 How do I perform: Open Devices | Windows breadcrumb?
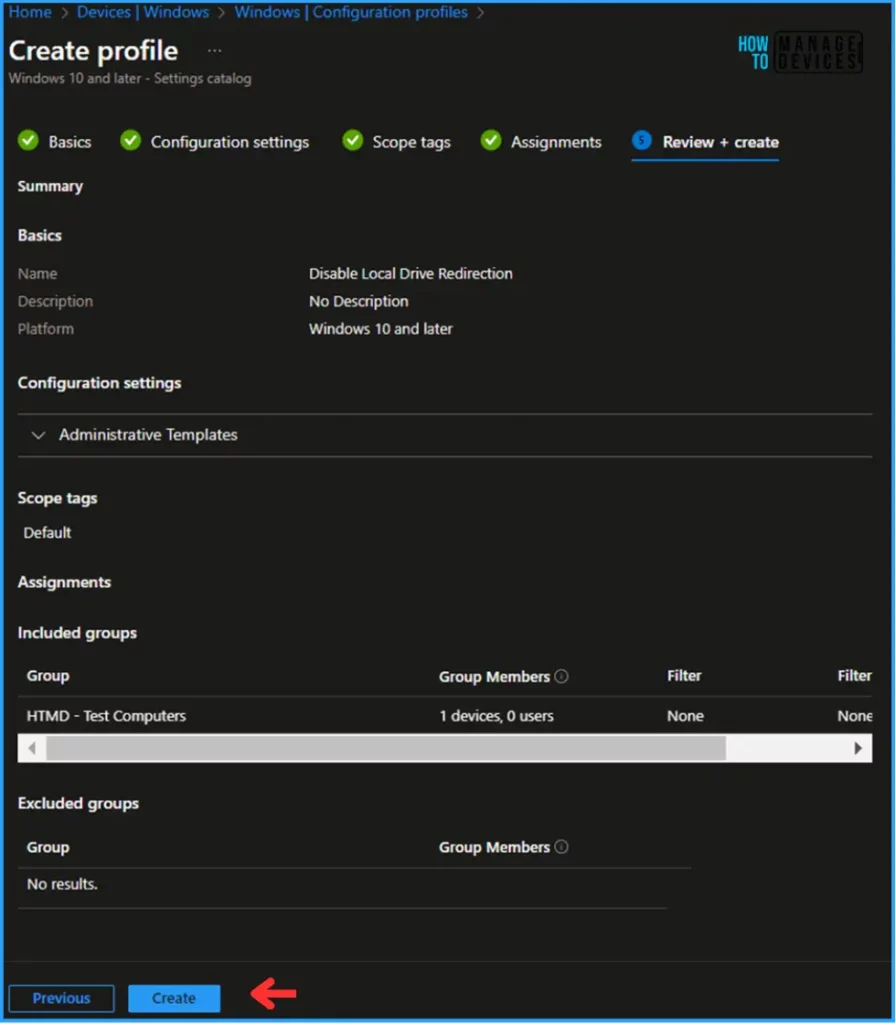pyautogui.click(x=143, y=12)
